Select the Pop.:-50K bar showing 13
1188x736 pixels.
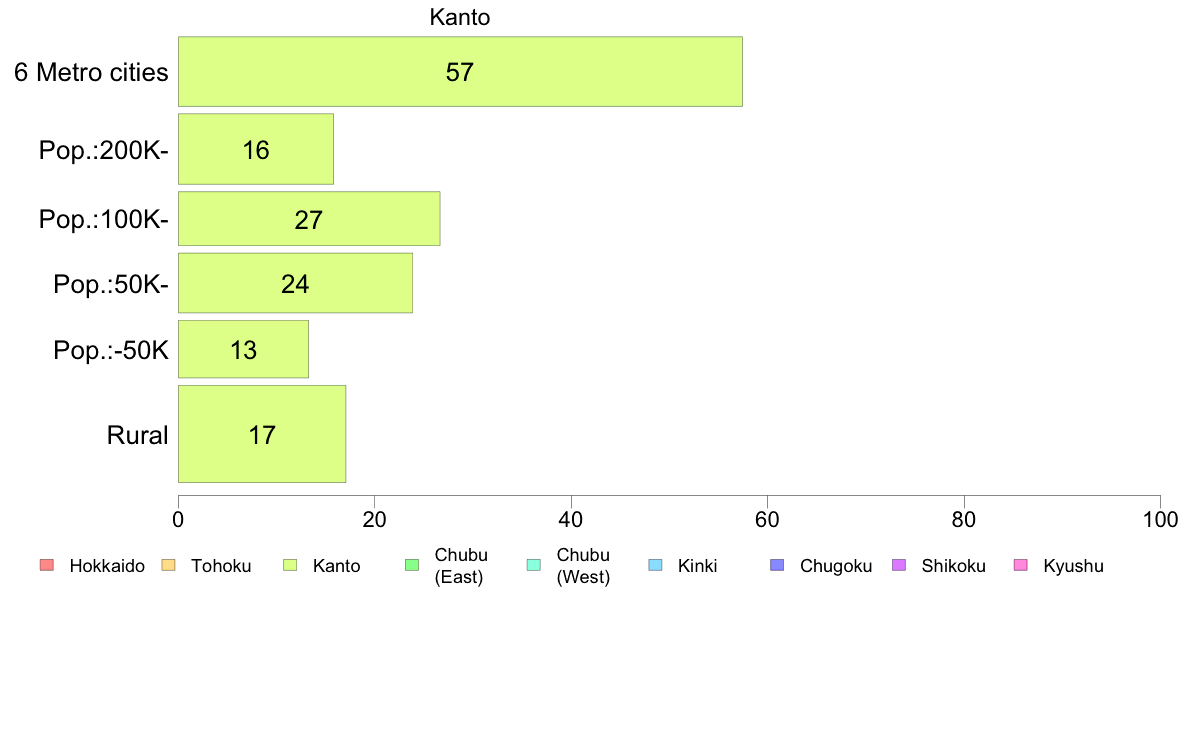[x=243, y=349]
